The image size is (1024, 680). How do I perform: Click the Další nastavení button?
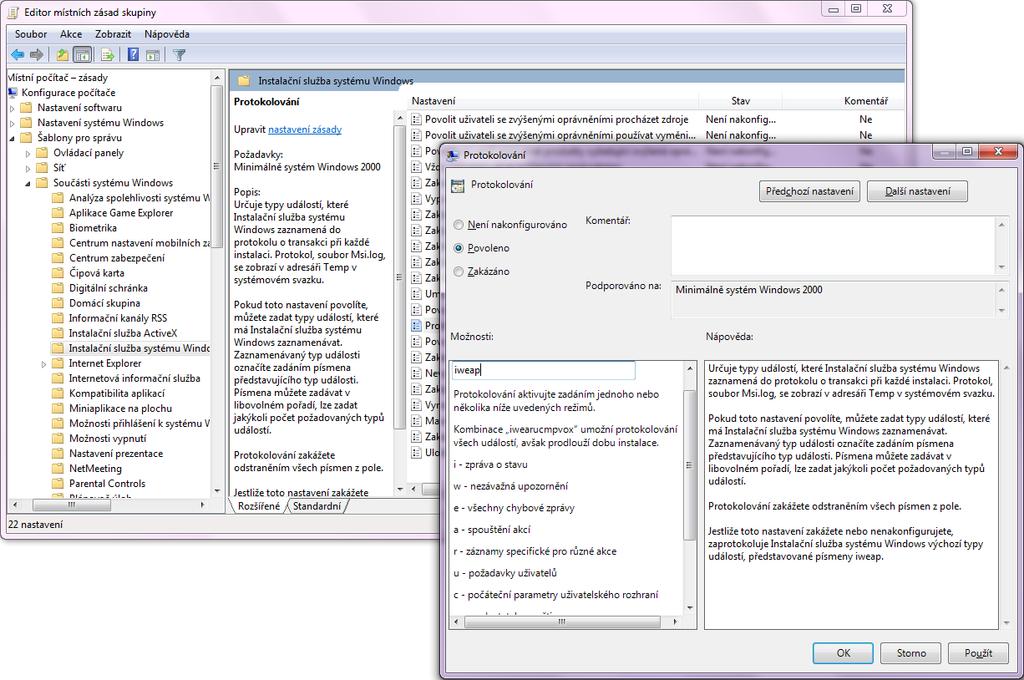pos(918,191)
